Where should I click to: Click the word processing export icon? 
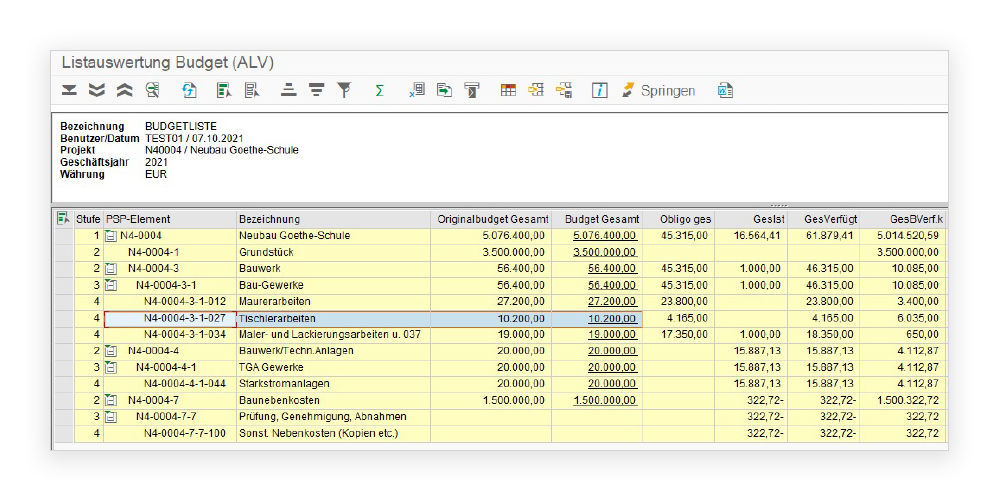[725, 90]
